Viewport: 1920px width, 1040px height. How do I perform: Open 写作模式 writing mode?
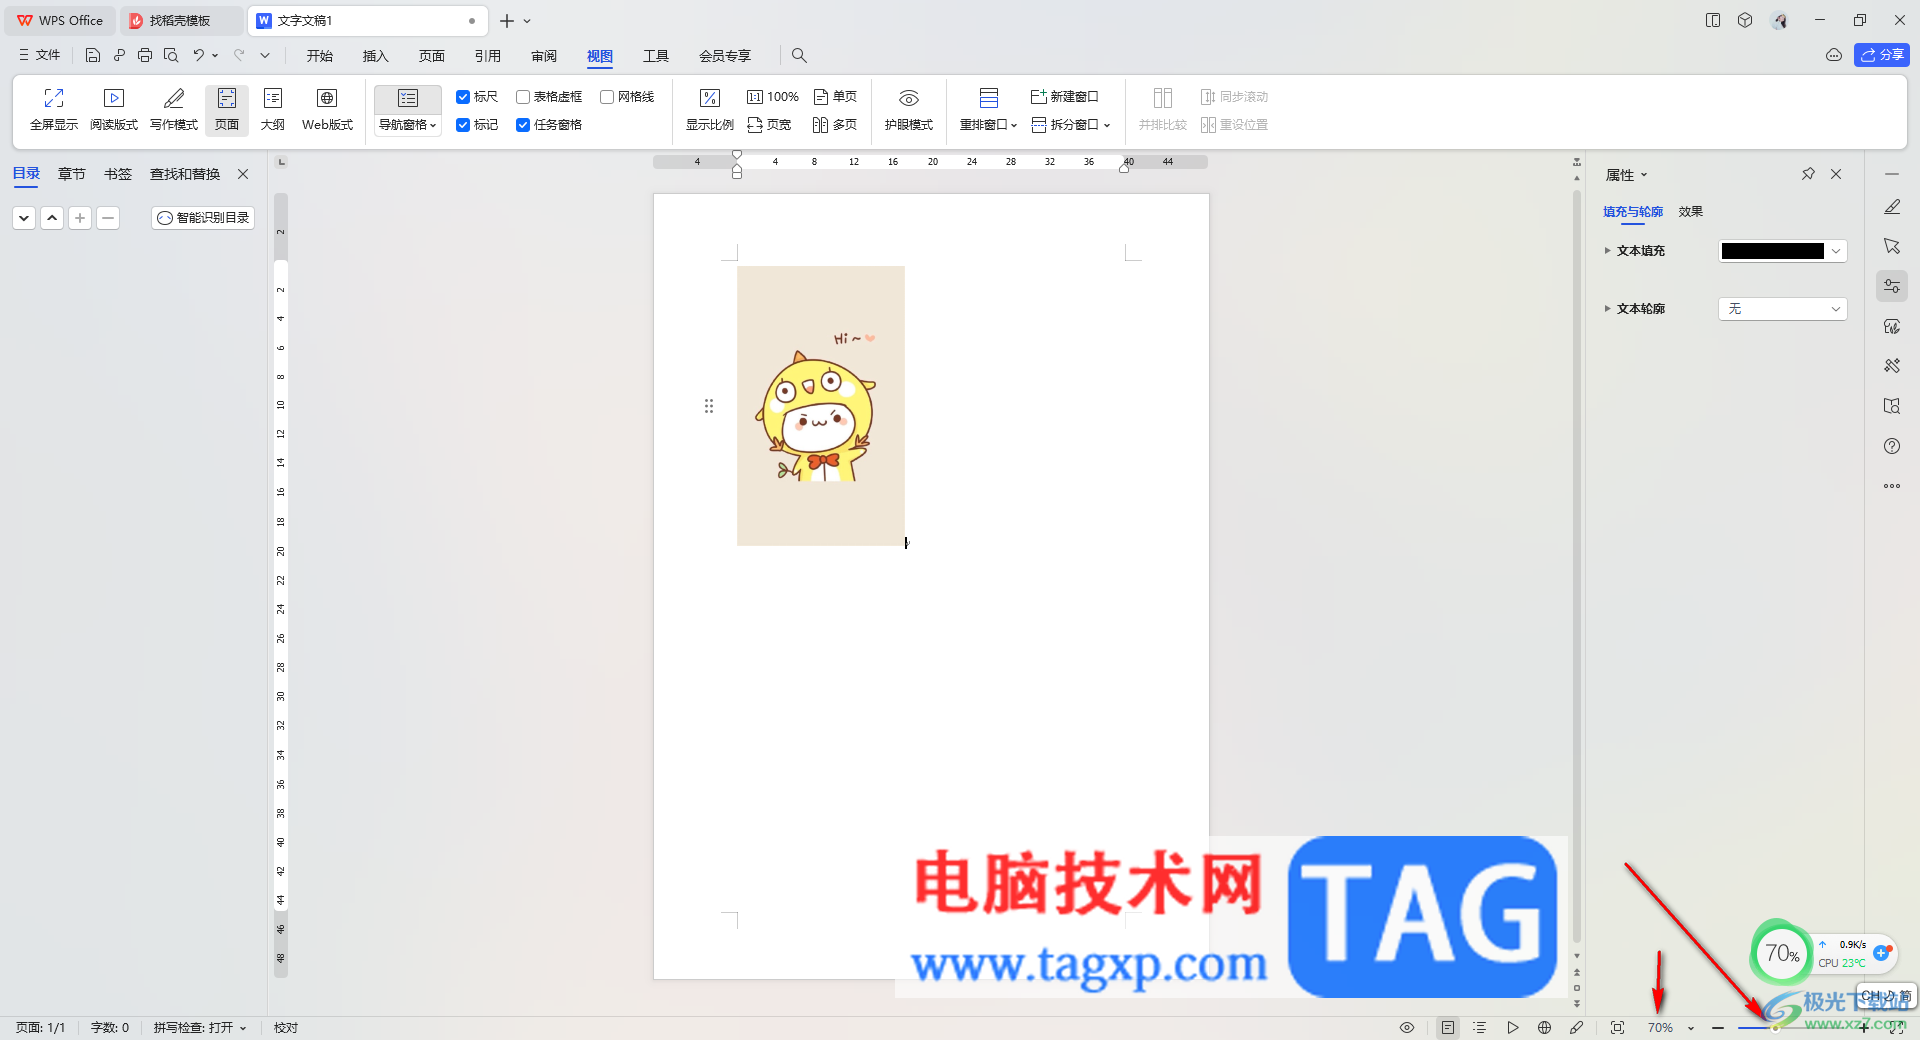[174, 110]
